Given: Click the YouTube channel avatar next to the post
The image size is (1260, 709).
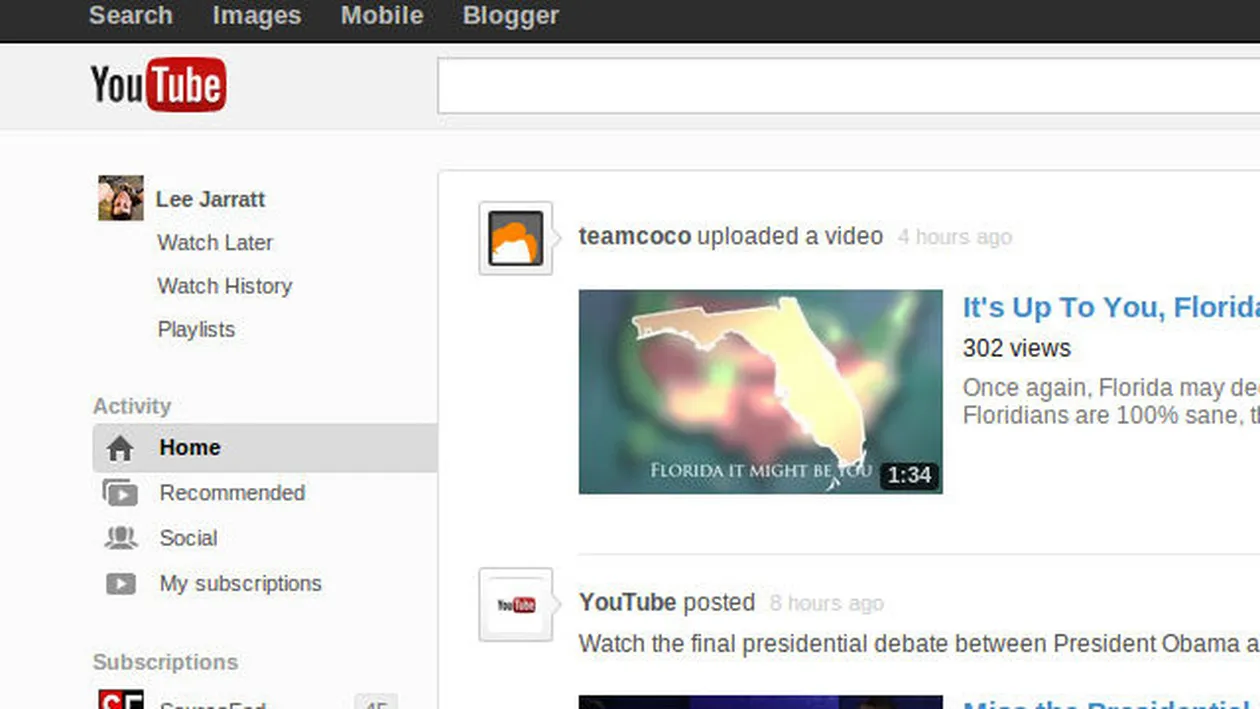Looking at the screenshot, I should (x=515, y=604).
